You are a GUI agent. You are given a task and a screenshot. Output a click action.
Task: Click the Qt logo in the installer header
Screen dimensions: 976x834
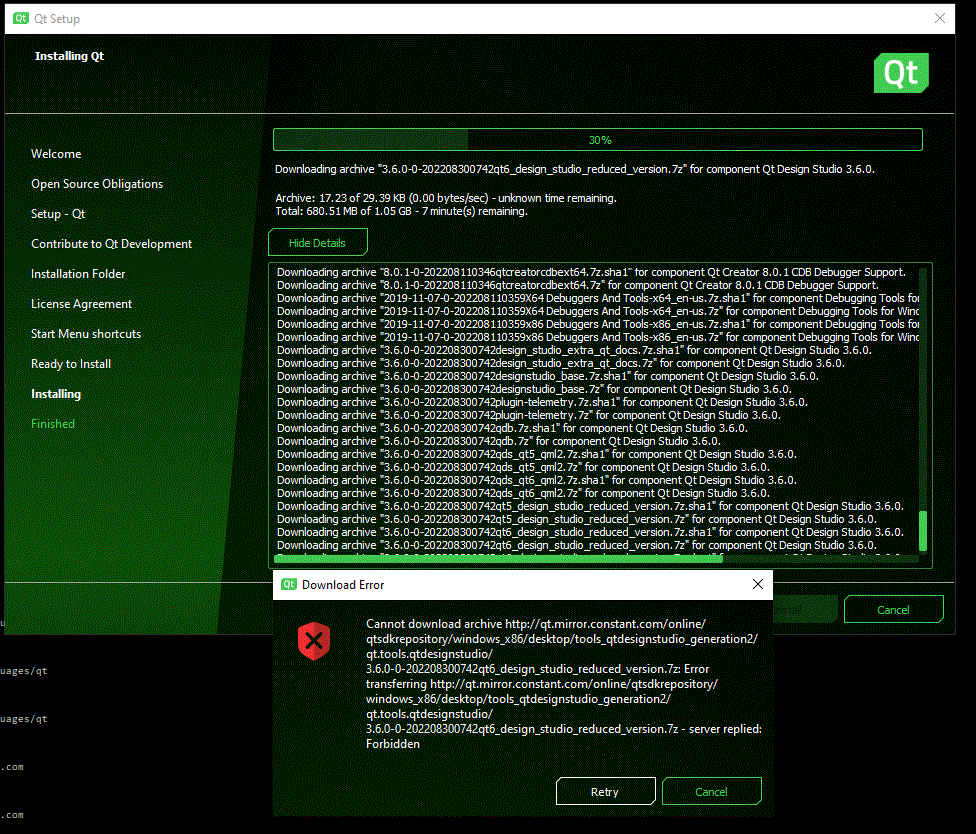click(x=901, y=73)
